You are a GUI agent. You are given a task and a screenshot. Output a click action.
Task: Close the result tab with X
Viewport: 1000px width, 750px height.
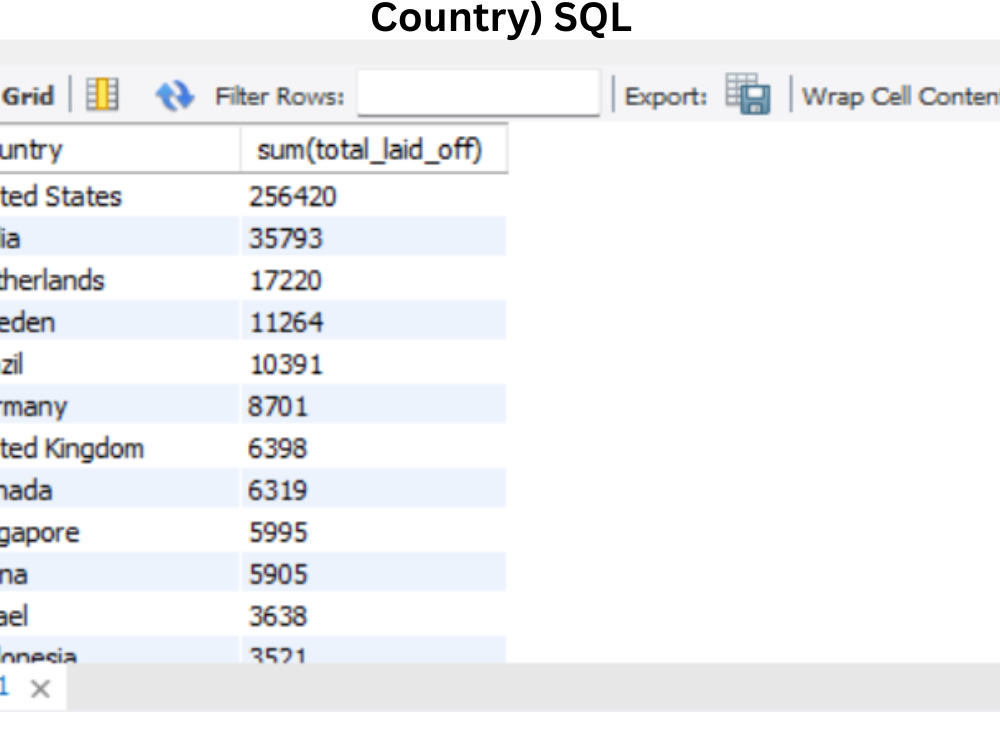coord(40,689)
